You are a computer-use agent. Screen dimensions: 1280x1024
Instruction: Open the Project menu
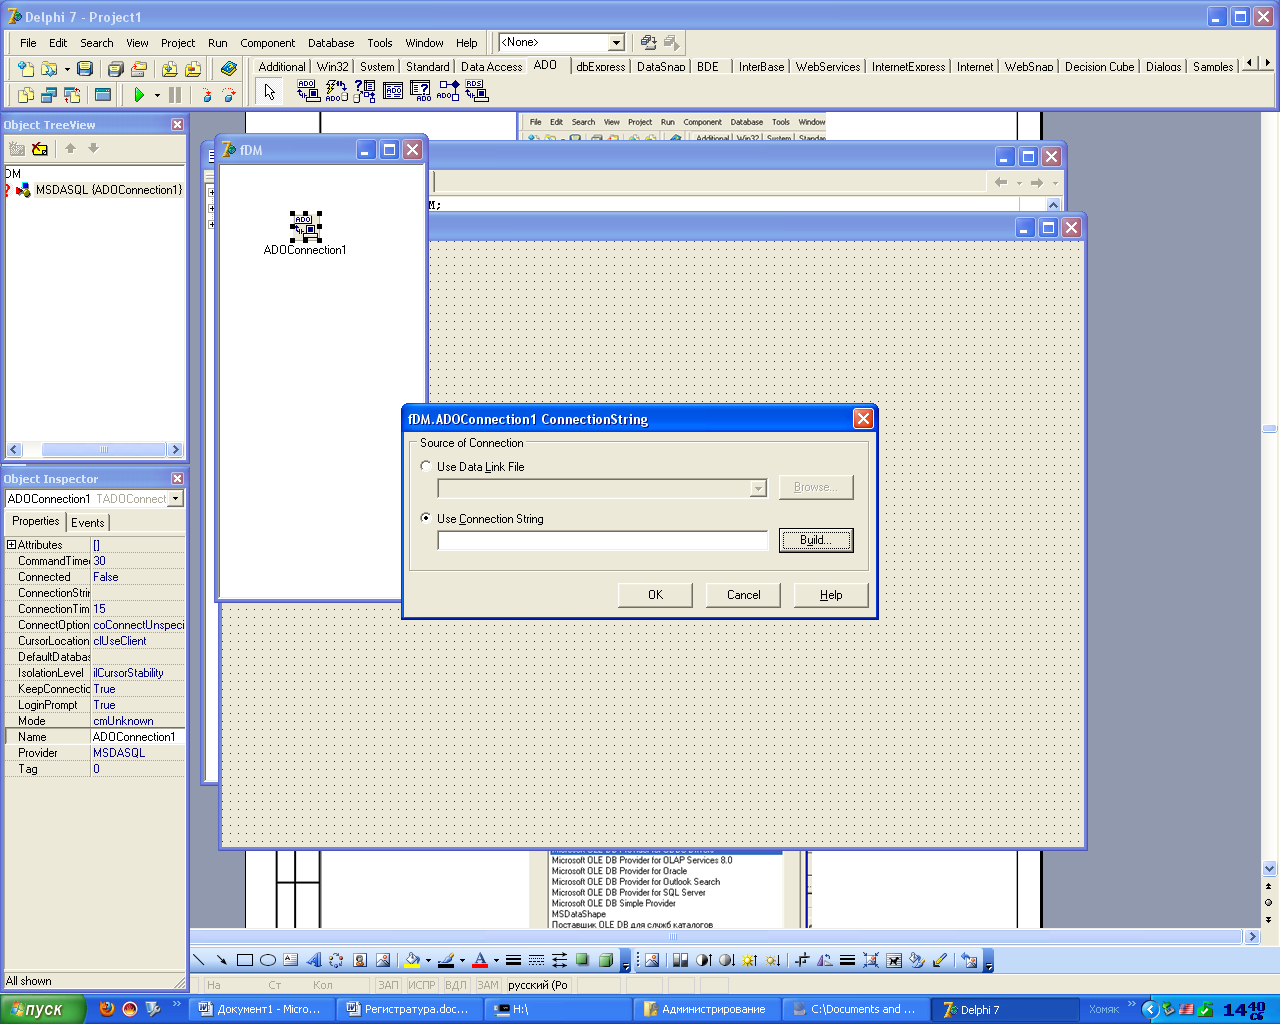pyautogui.click(x=178, y=43)
